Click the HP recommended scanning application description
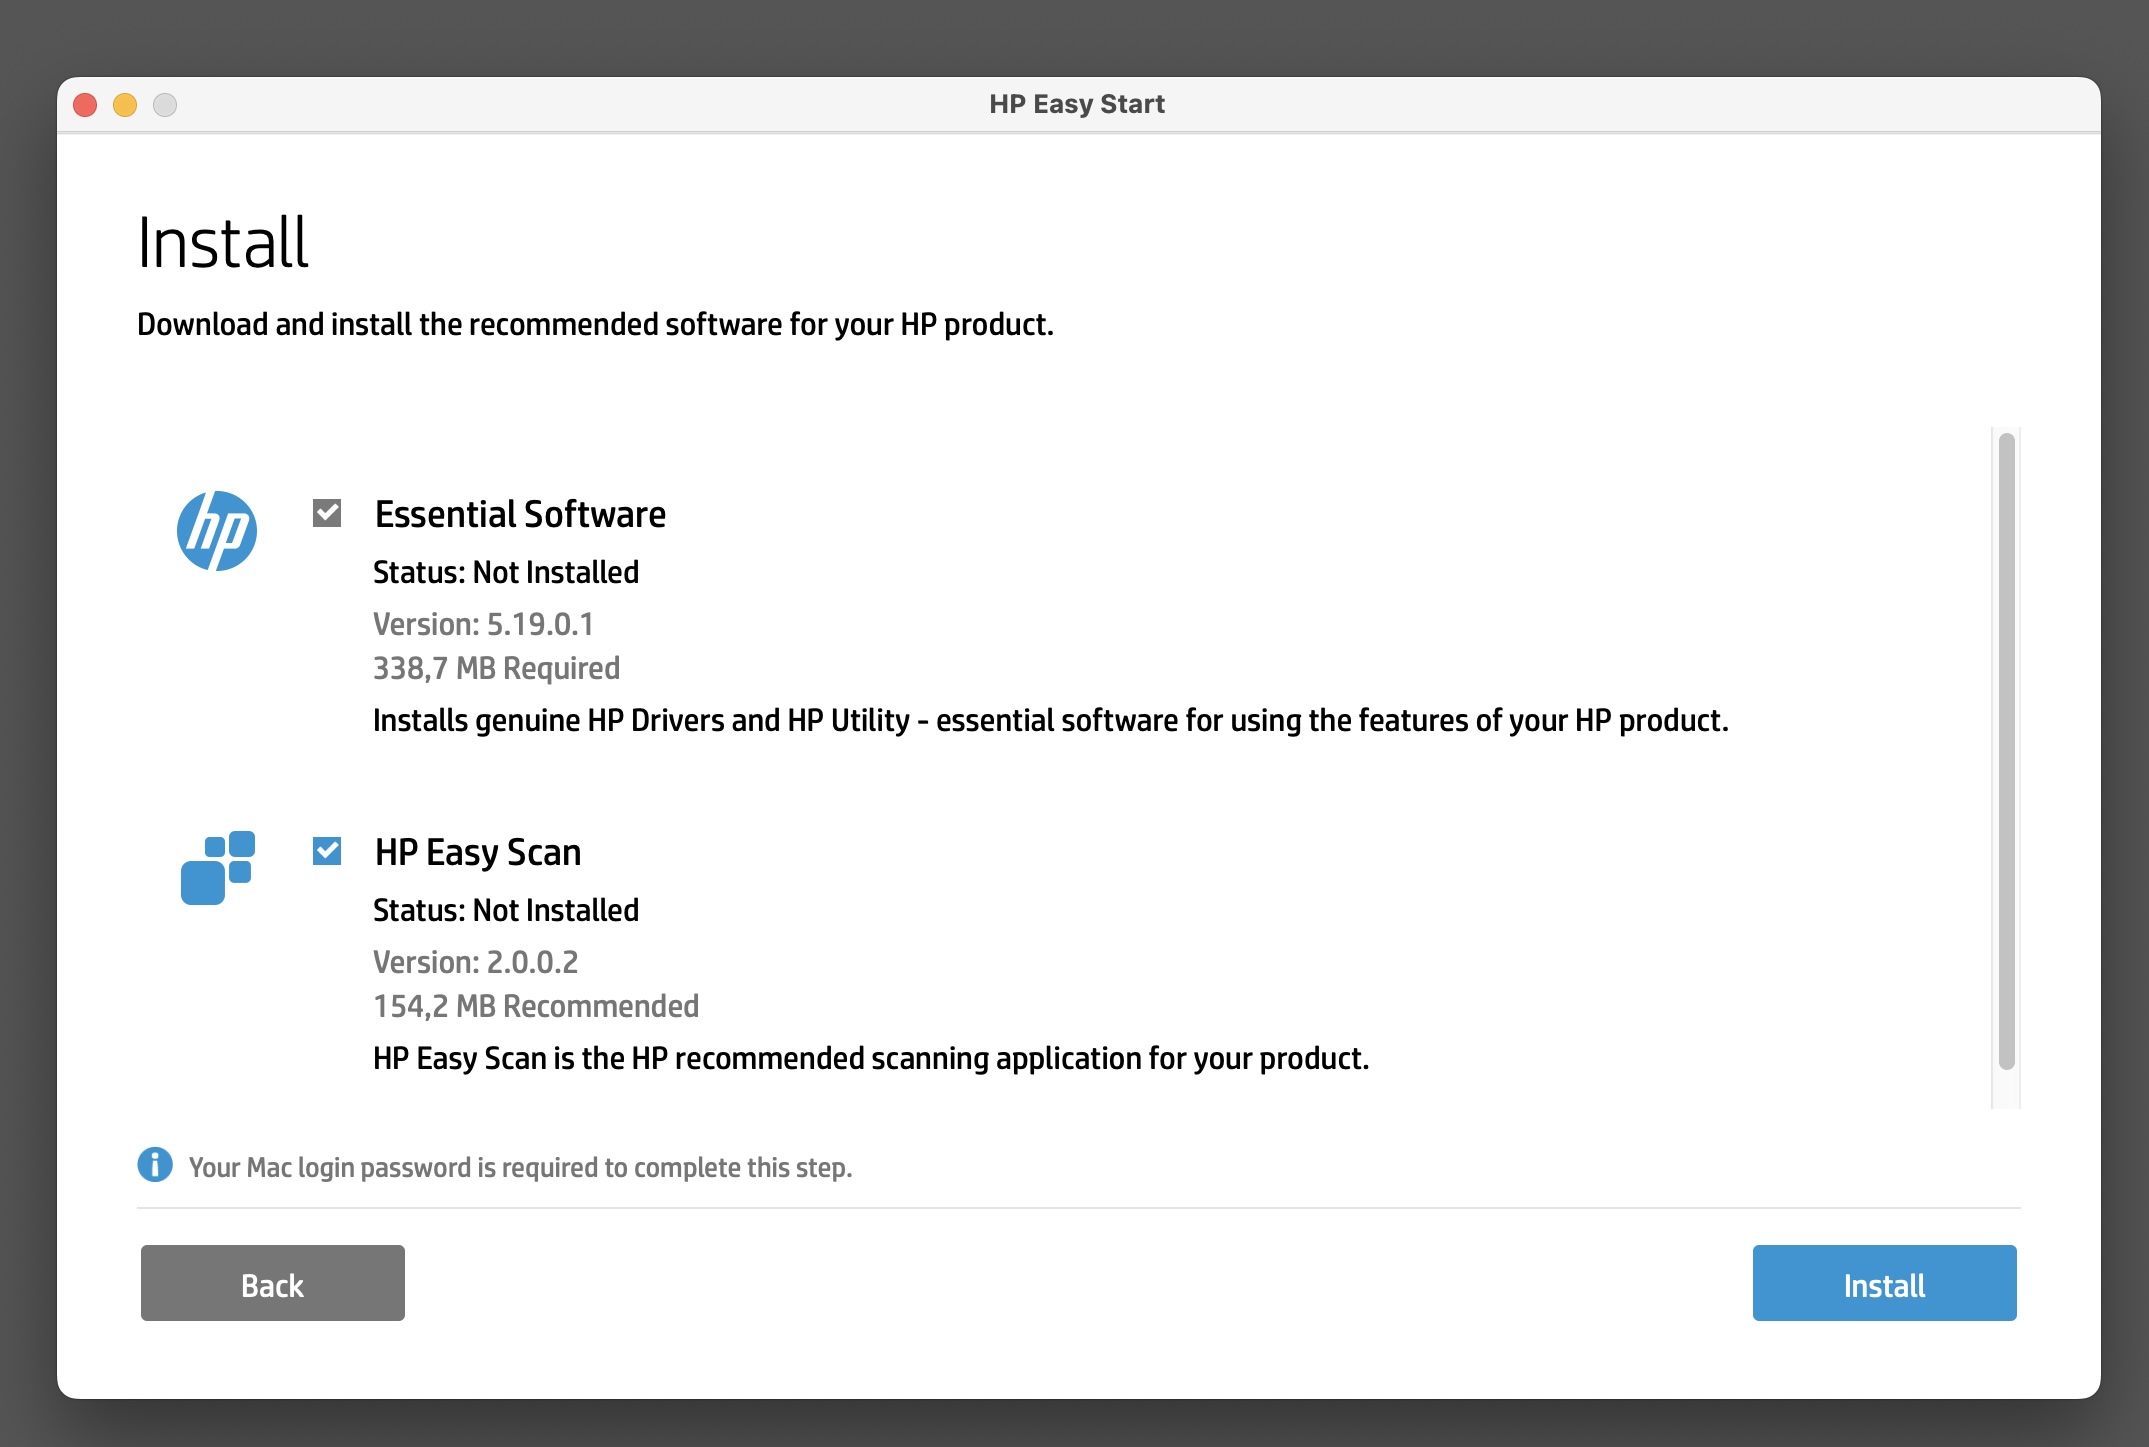The width and height of the screenshot is (2149, 1447). click(x=871, y=1059)
